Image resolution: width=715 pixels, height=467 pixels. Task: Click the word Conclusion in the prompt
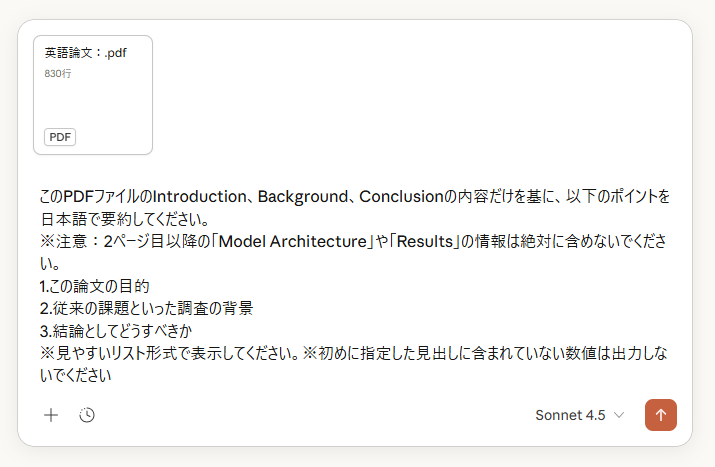[x=401, y=197]
